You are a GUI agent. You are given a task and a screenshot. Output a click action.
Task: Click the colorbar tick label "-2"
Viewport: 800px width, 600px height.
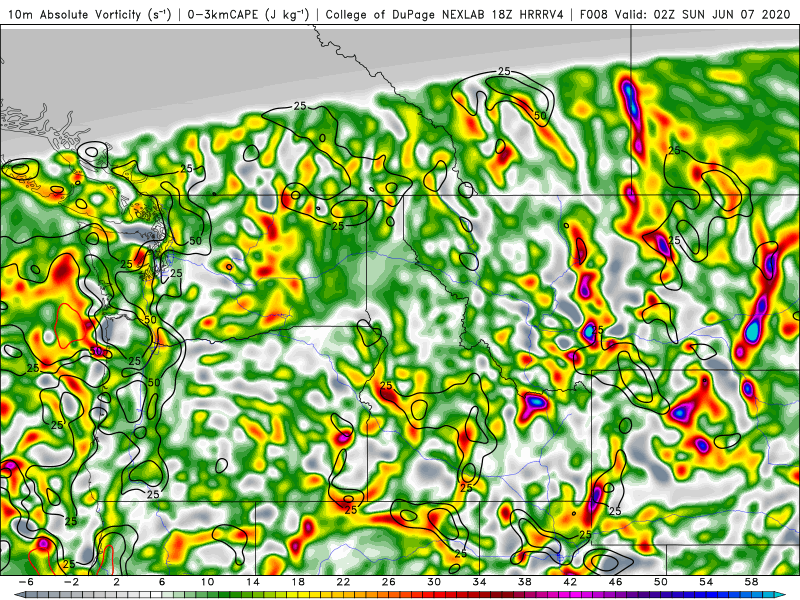click(x=71, y=582)
